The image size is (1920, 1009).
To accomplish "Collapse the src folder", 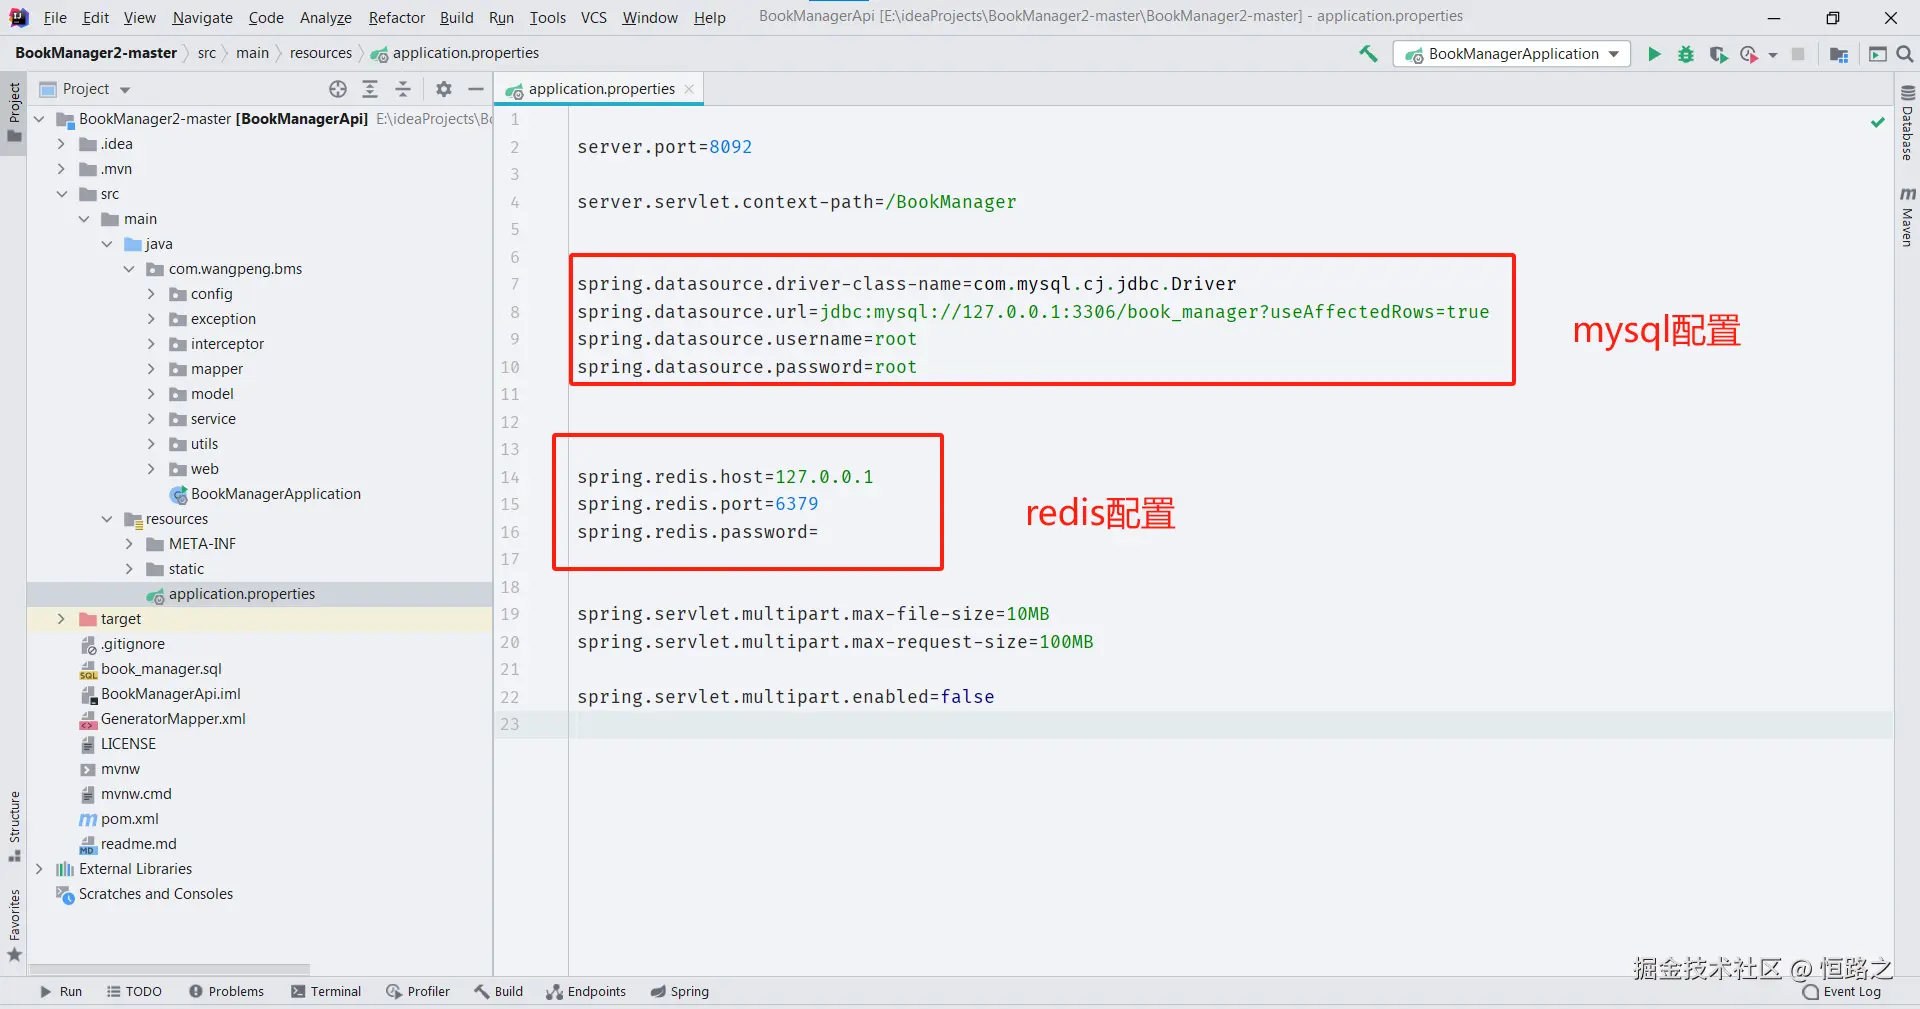I will [x=61, y=194].
